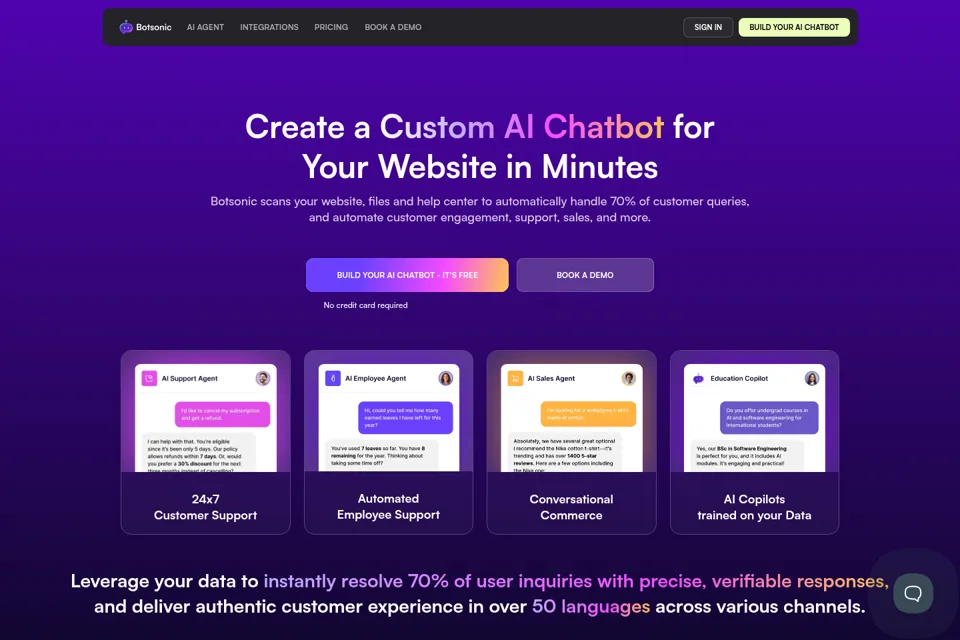Click the avatar in AI Support Agent card
The image size is (960, 640).
263,378
